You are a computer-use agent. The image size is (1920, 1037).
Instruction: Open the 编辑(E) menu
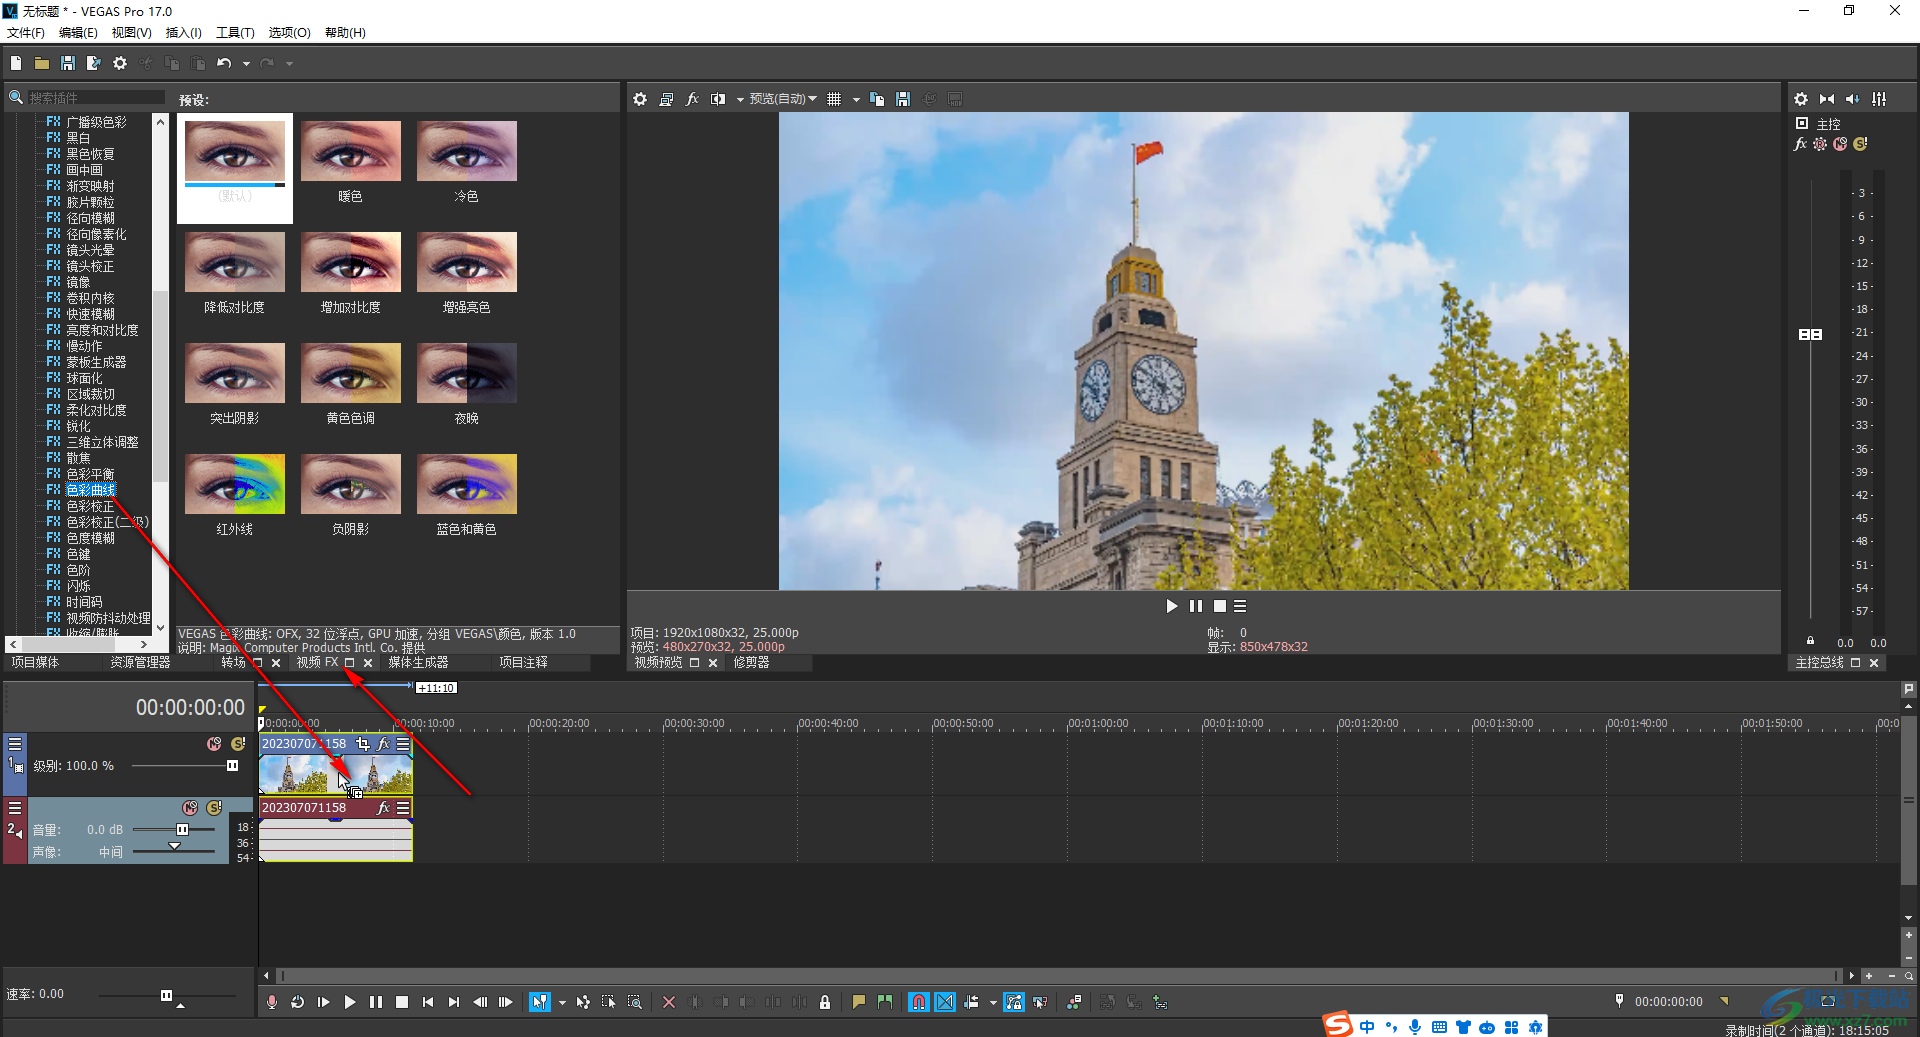click(78, 33)
